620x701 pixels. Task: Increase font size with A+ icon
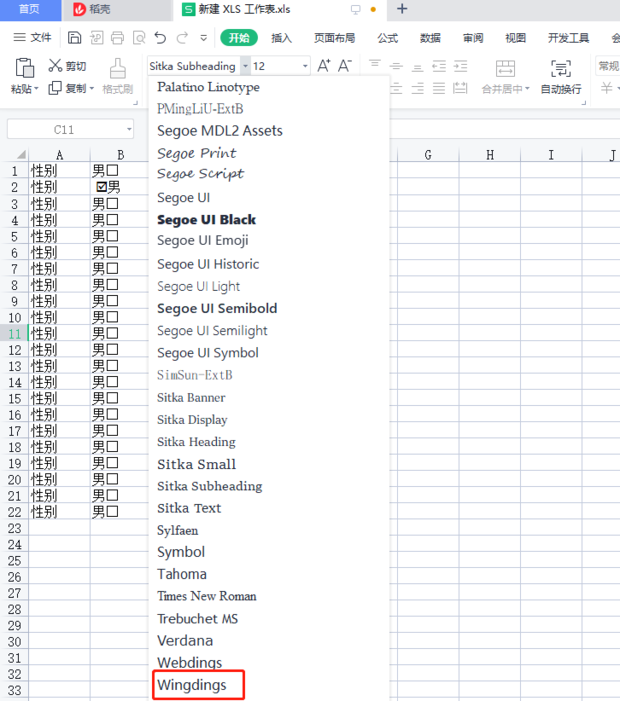324,66
